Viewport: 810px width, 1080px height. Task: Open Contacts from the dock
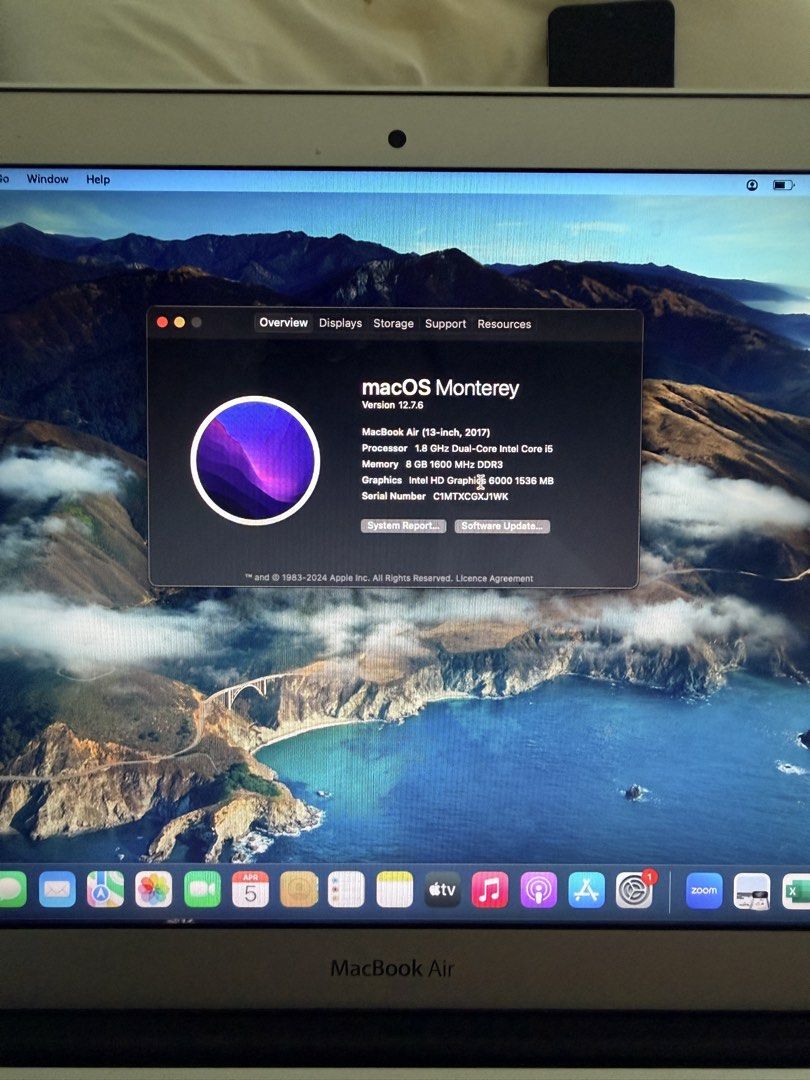(x=299, y=890)
